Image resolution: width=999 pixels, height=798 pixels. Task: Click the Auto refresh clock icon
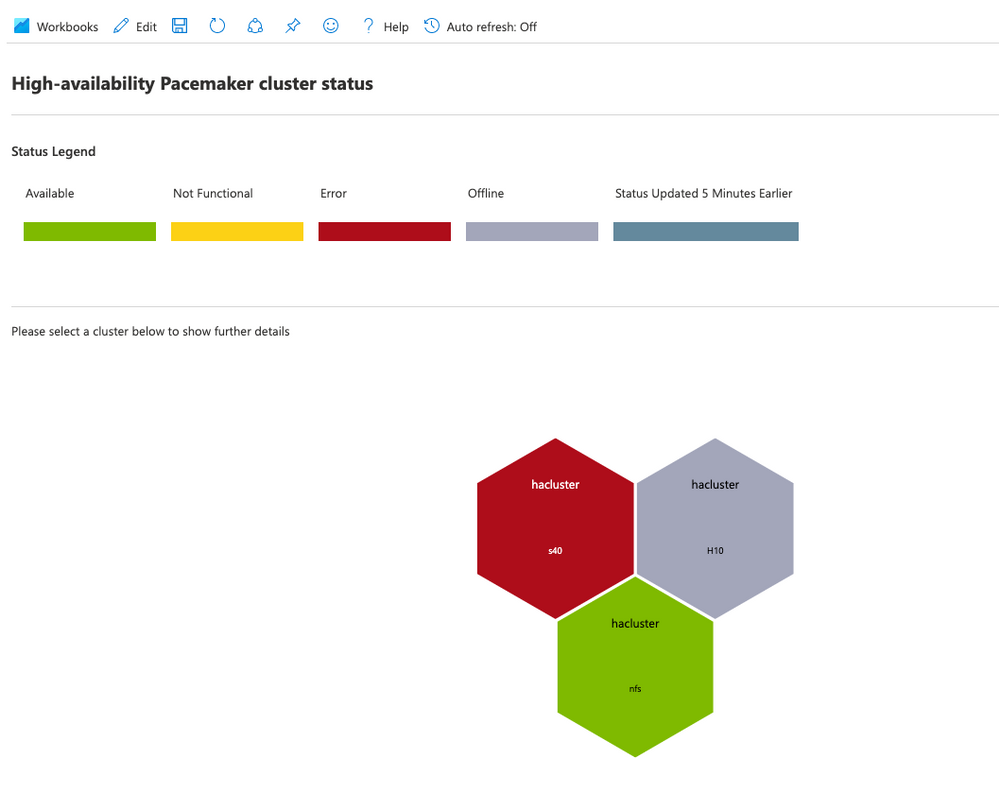click(x=430, y=26)
